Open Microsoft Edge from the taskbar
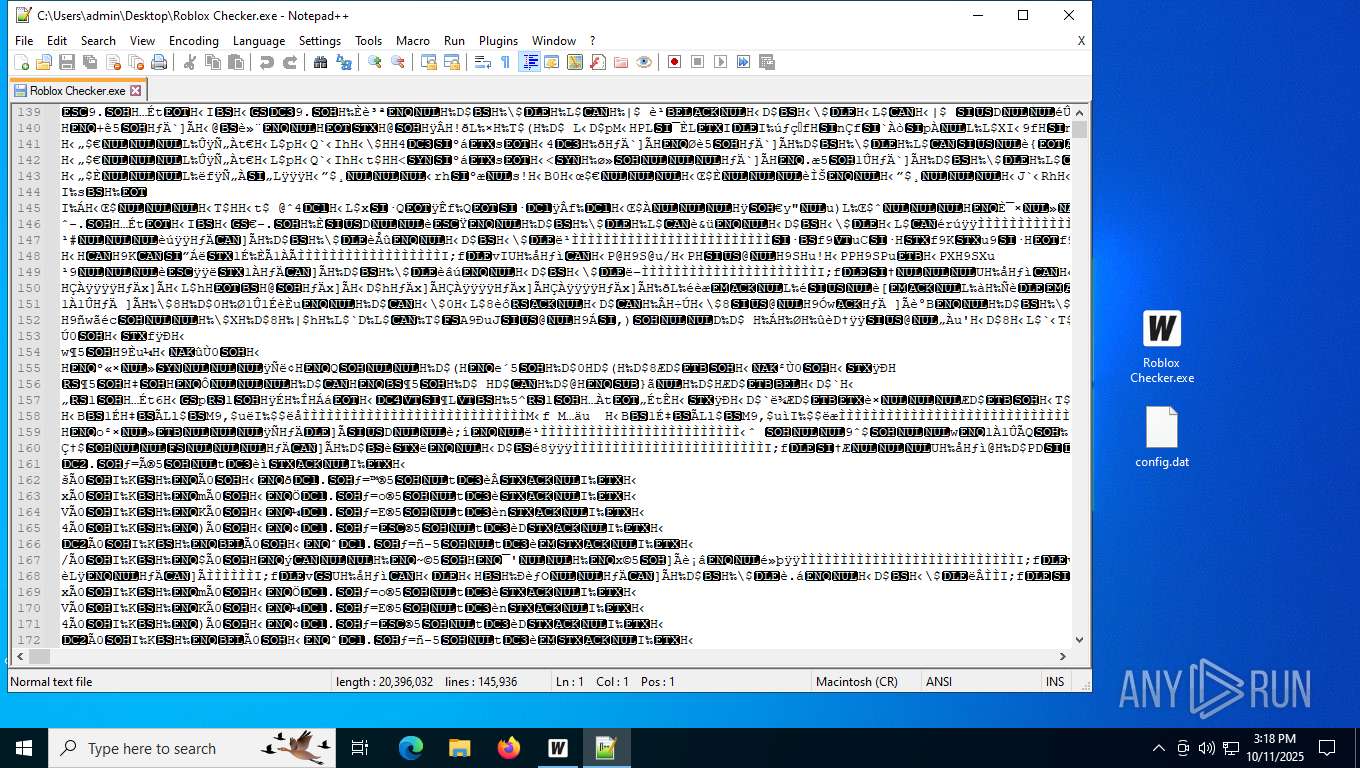 [x=411, y=748]
